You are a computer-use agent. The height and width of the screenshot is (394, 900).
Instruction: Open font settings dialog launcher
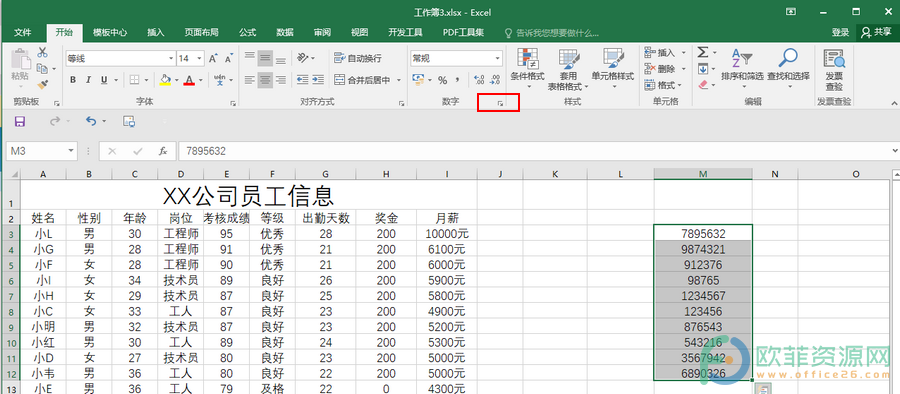(x=232, y=103)
